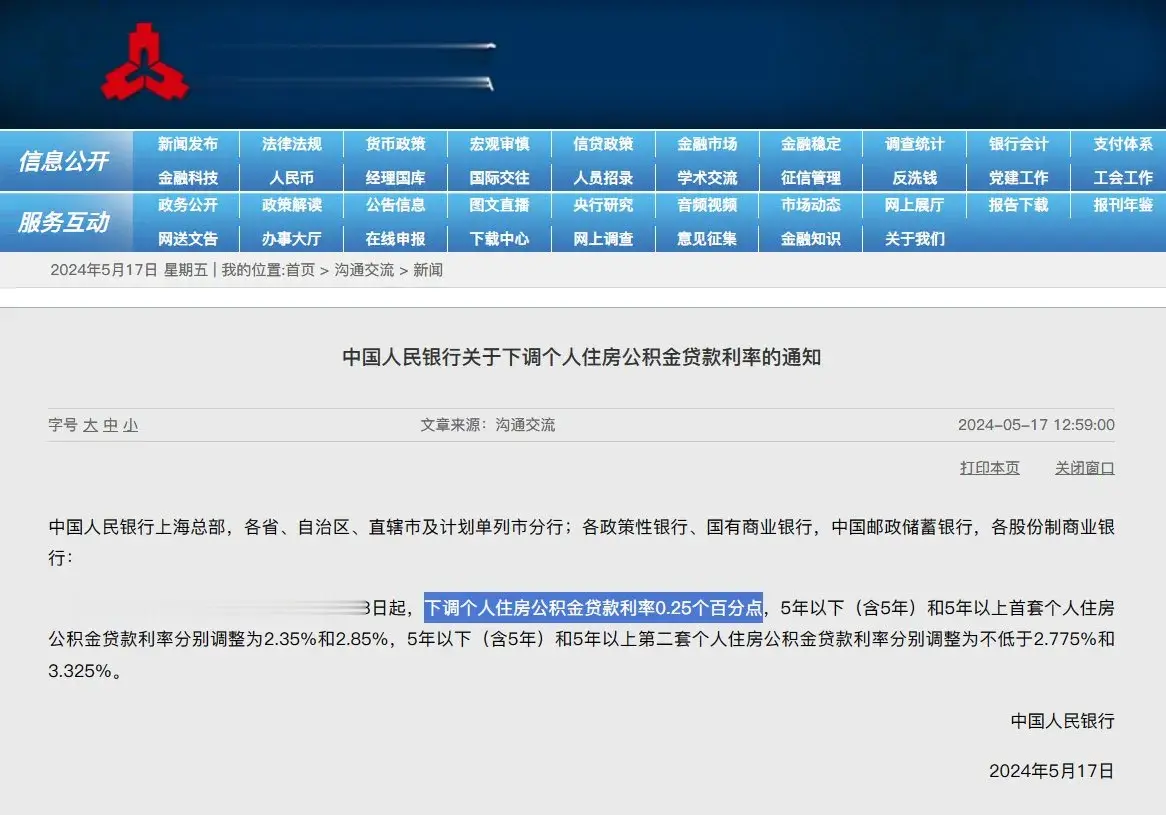Select the 支付体系 navigation item
This screenshot has width=1166, height=815.
point(1122,144)
